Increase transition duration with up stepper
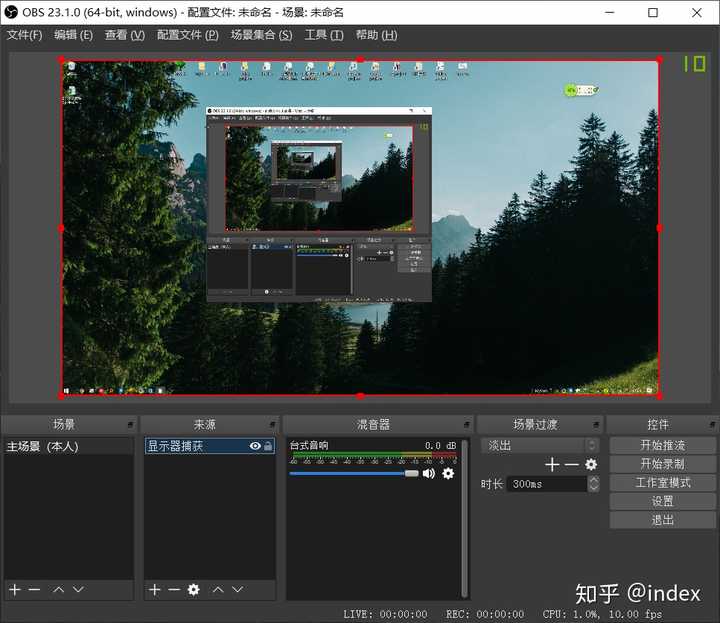Image resolution: width=720 pixels, height=623 pixels. tap(594, 479)
